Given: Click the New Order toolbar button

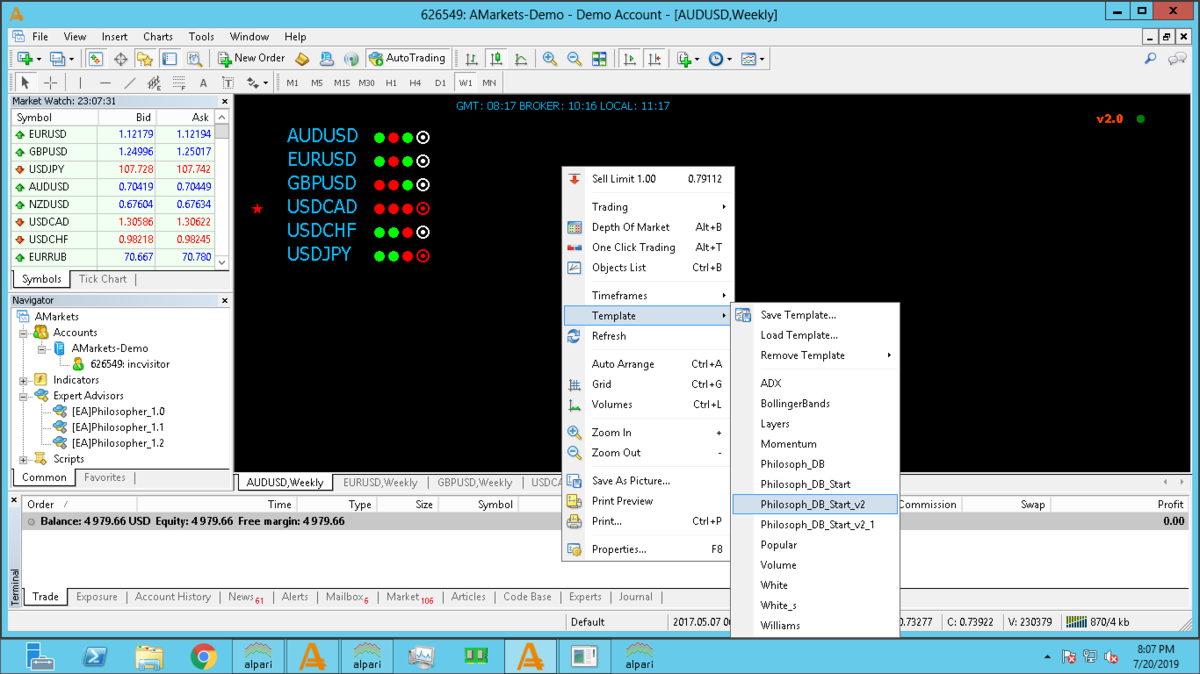Looking at the screenshot, I should tap(252, 59).
